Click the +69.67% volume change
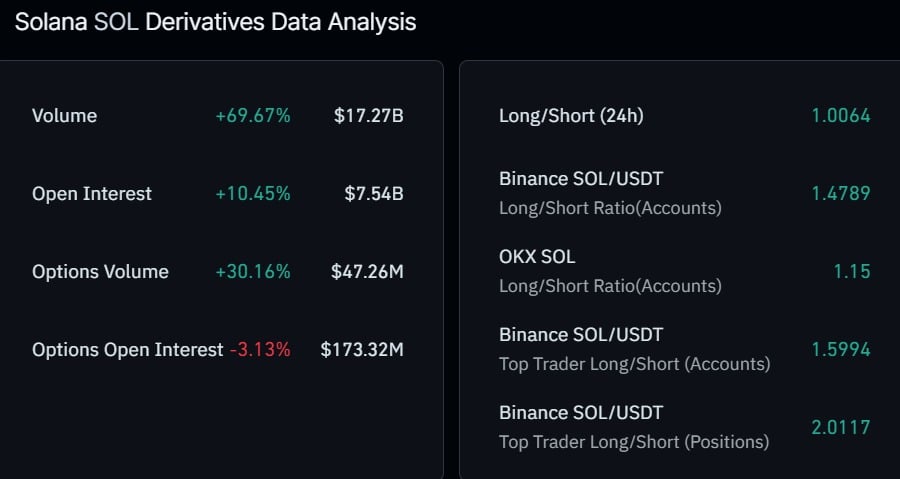 point(253,116)
